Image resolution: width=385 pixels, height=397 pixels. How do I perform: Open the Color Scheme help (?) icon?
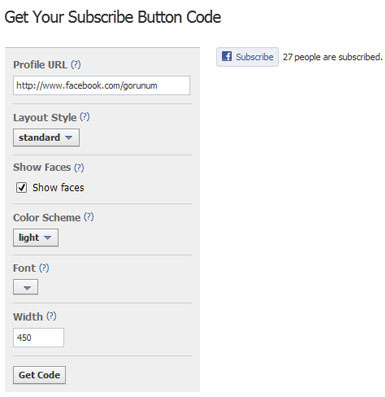pyautogui.click(x=89, y=217)
